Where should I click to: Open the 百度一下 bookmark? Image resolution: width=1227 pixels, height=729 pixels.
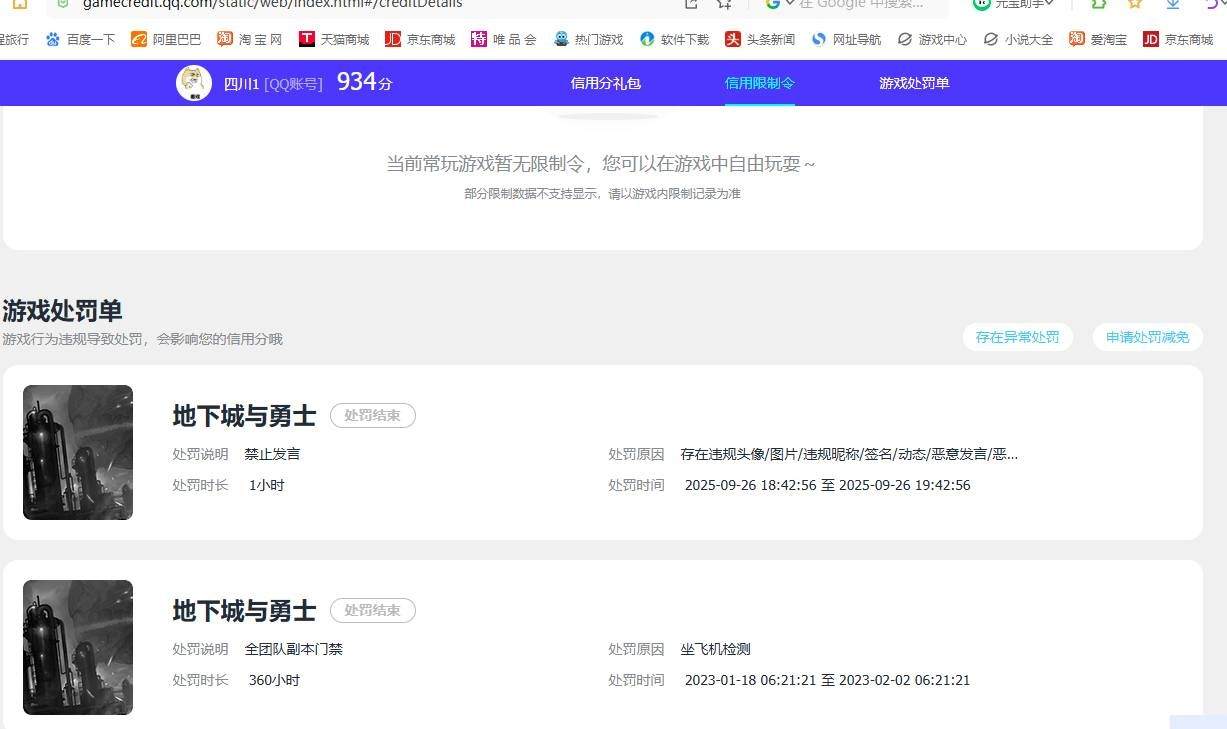tap(80, 40)
